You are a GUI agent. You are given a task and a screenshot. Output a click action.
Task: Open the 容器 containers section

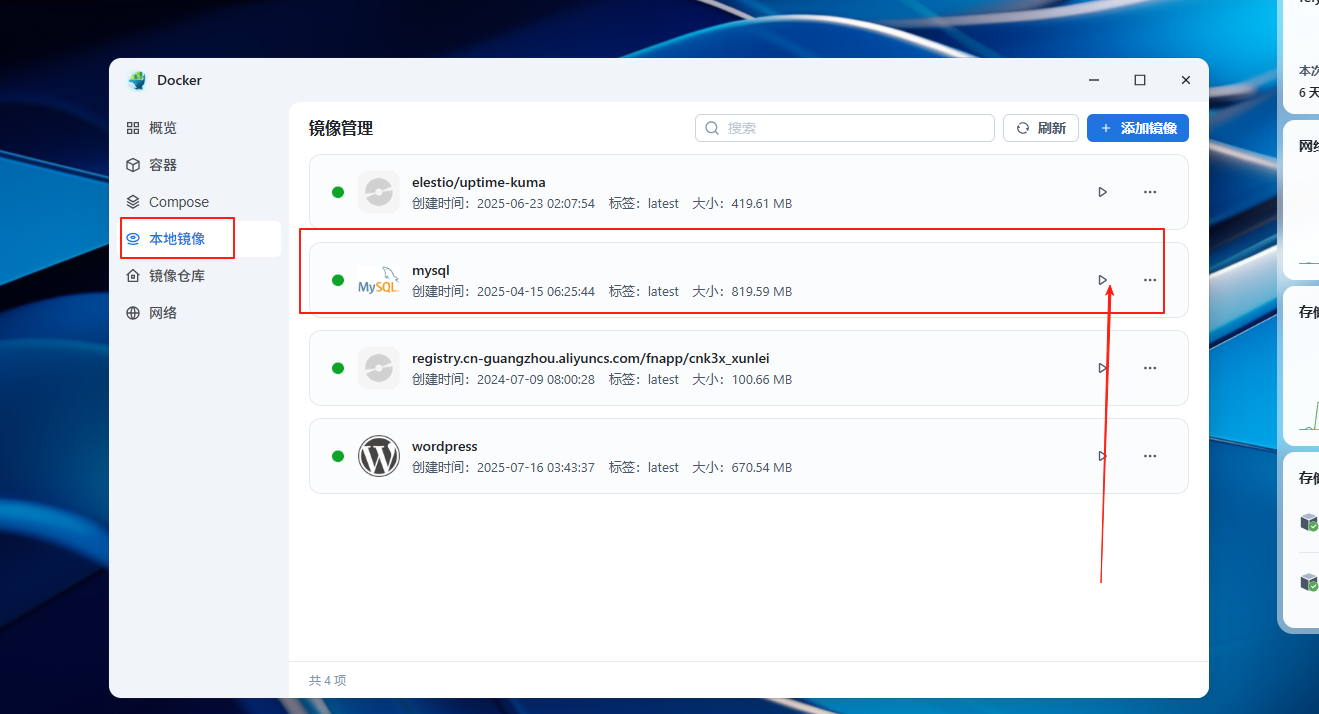tap(201, 165)
